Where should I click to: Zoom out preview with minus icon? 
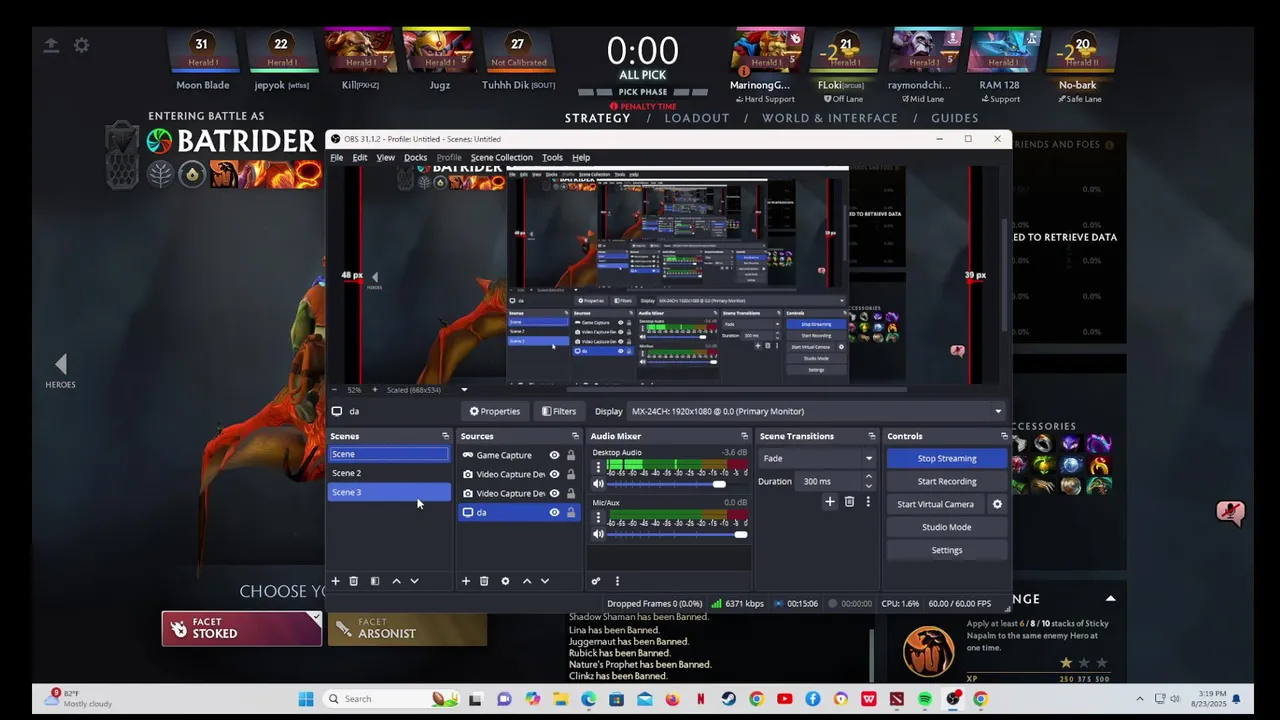point(335,389)
